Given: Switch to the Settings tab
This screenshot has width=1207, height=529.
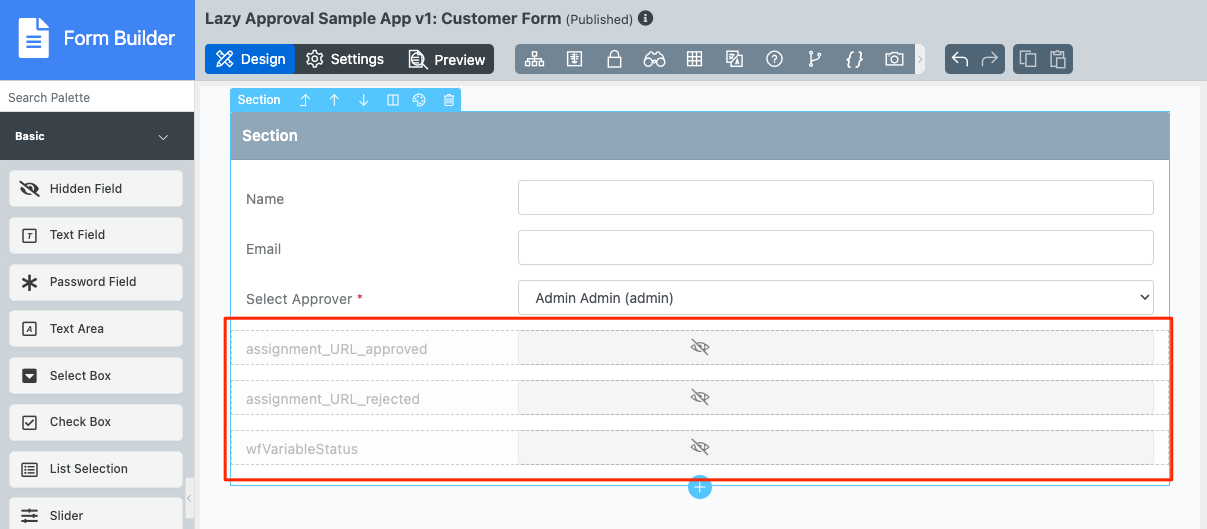Looking at the screenshot, I should point(345,59).
